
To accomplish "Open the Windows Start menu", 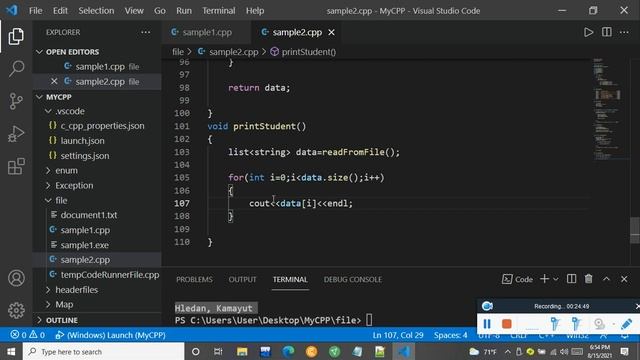I will 11,351.
